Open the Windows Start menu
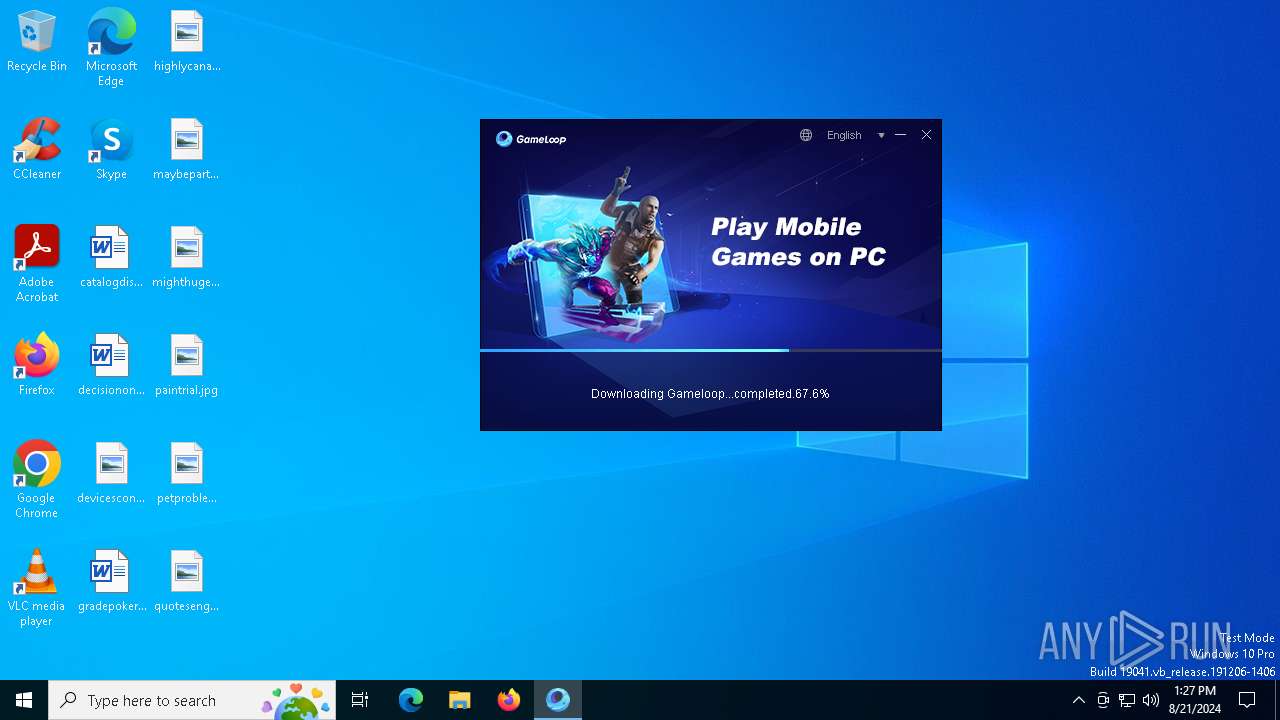1280x720 pixels. tap(24, 700)
